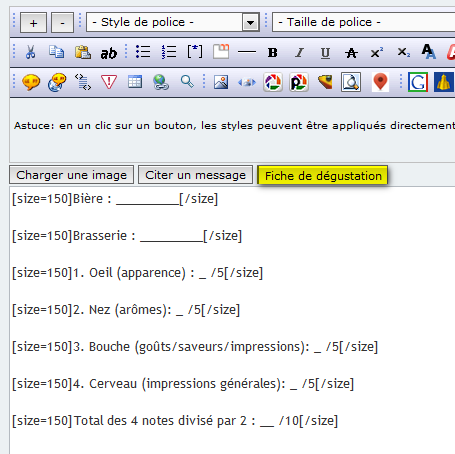This screenshot has height=454, width=455.
Task: Click the Paste clipboard icon
Action: click(83, 52)
